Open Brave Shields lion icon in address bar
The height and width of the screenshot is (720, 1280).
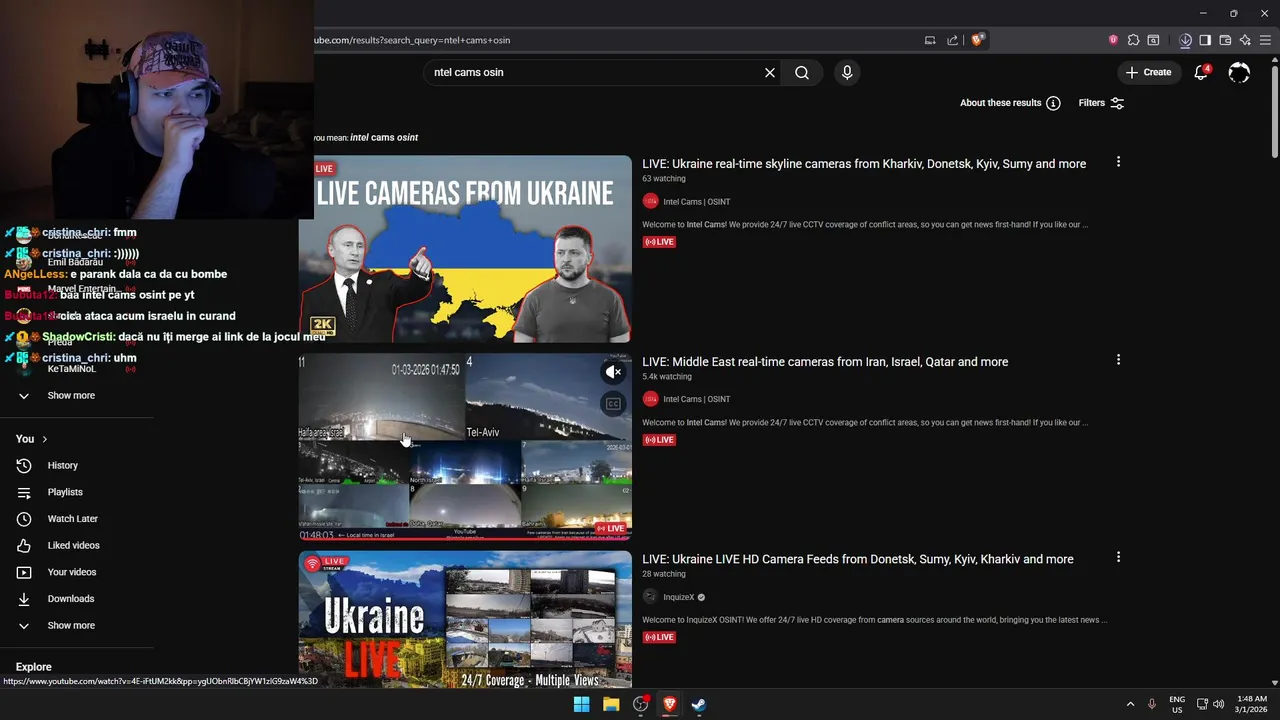click(x=977, y=40)
